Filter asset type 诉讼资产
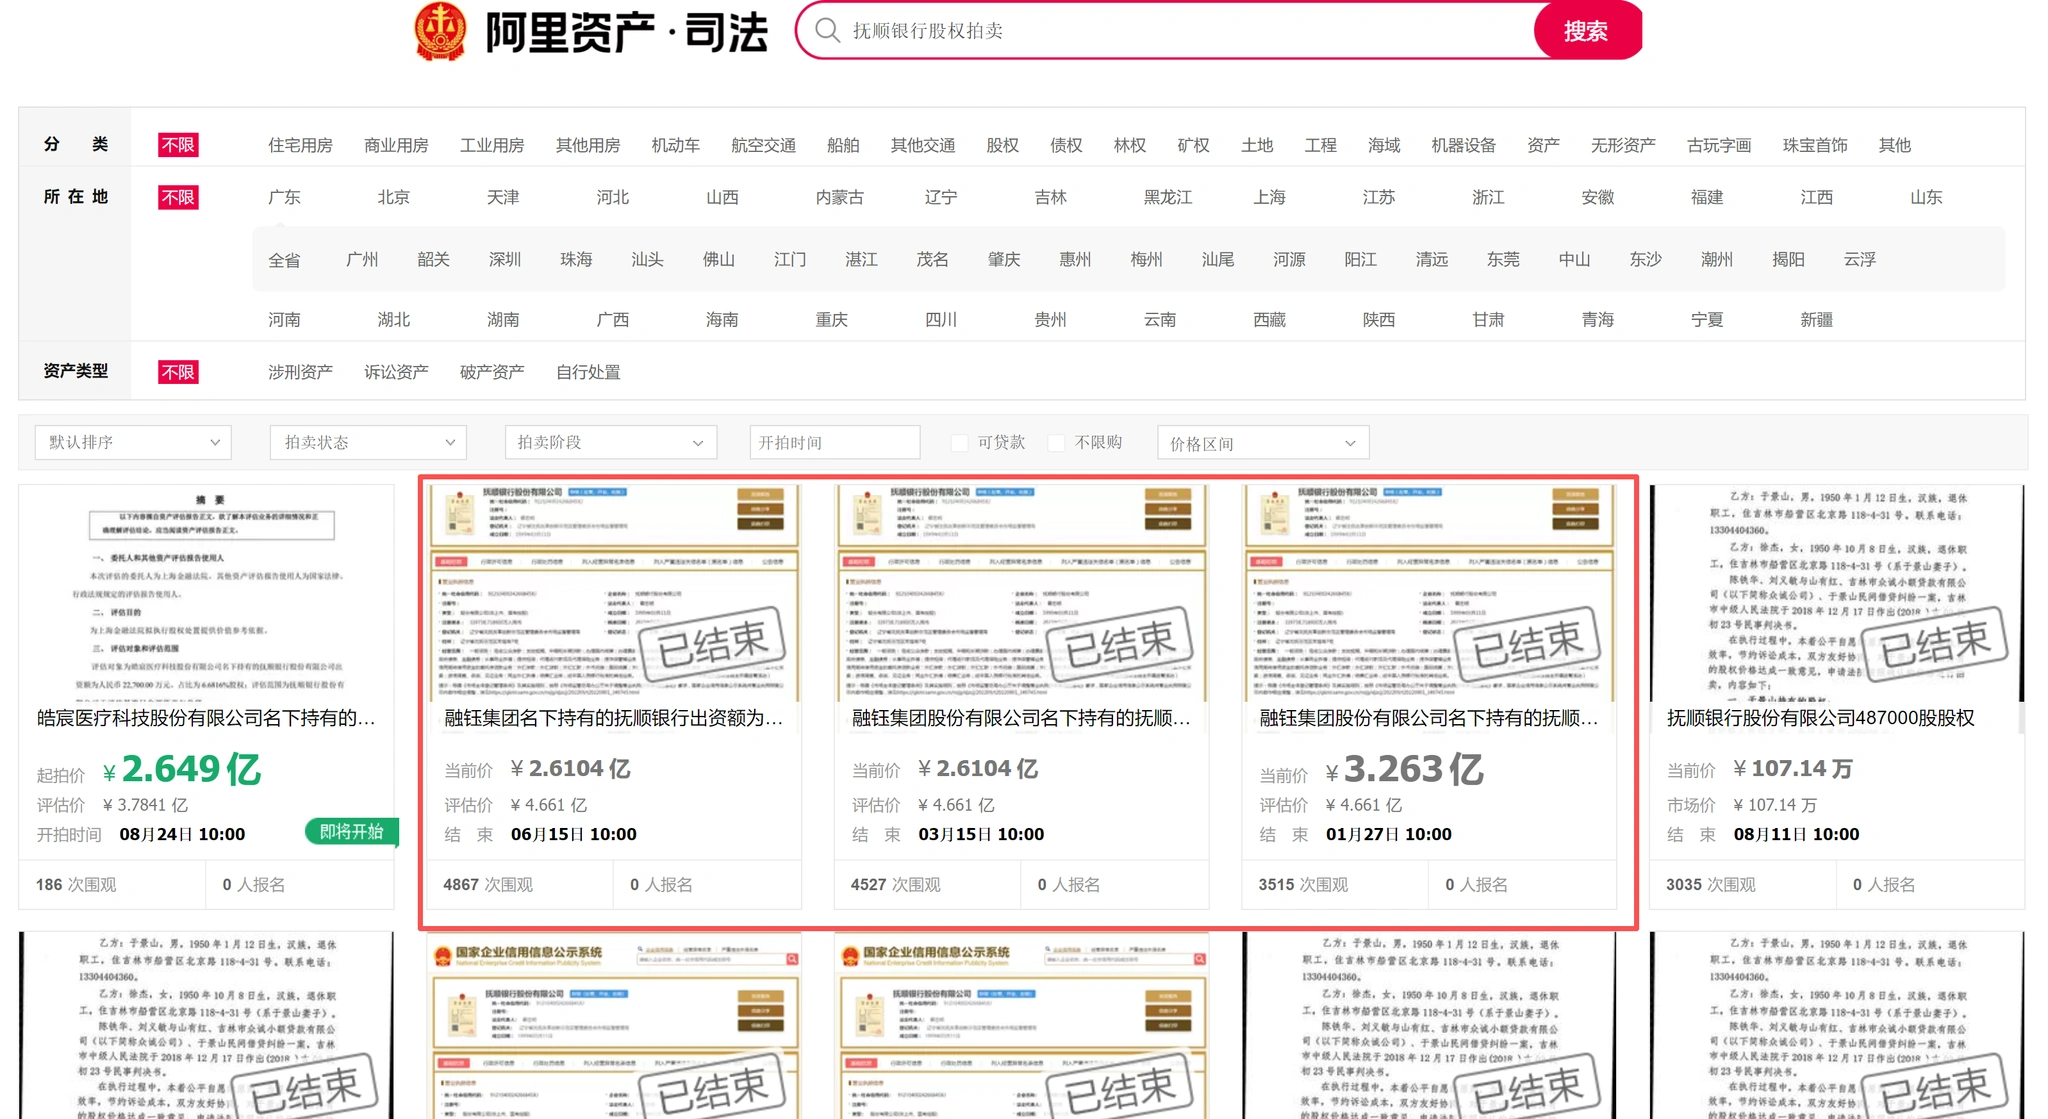This screenshot has height=1119, width=2048. 396,372
